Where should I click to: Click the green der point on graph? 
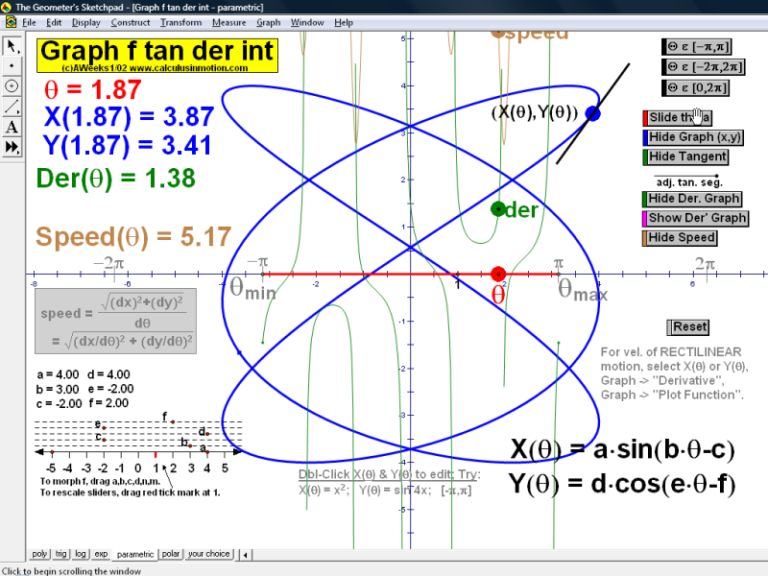(x=498, y=209)
